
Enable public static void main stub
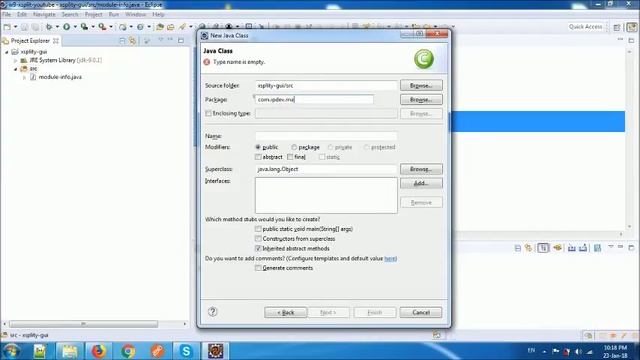[258, 229]
